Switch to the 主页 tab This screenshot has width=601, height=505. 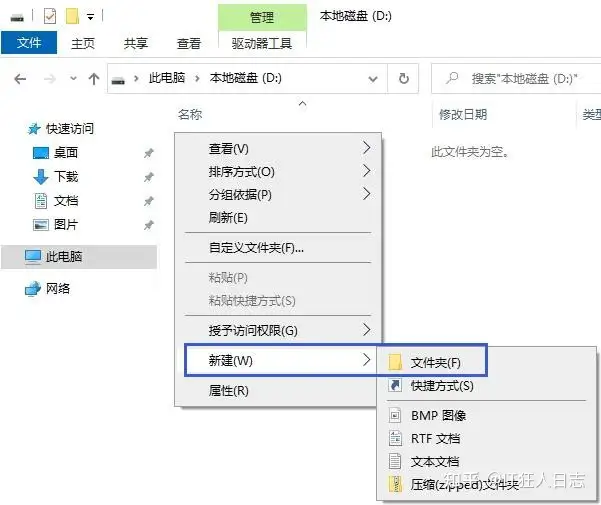[83, 43]
